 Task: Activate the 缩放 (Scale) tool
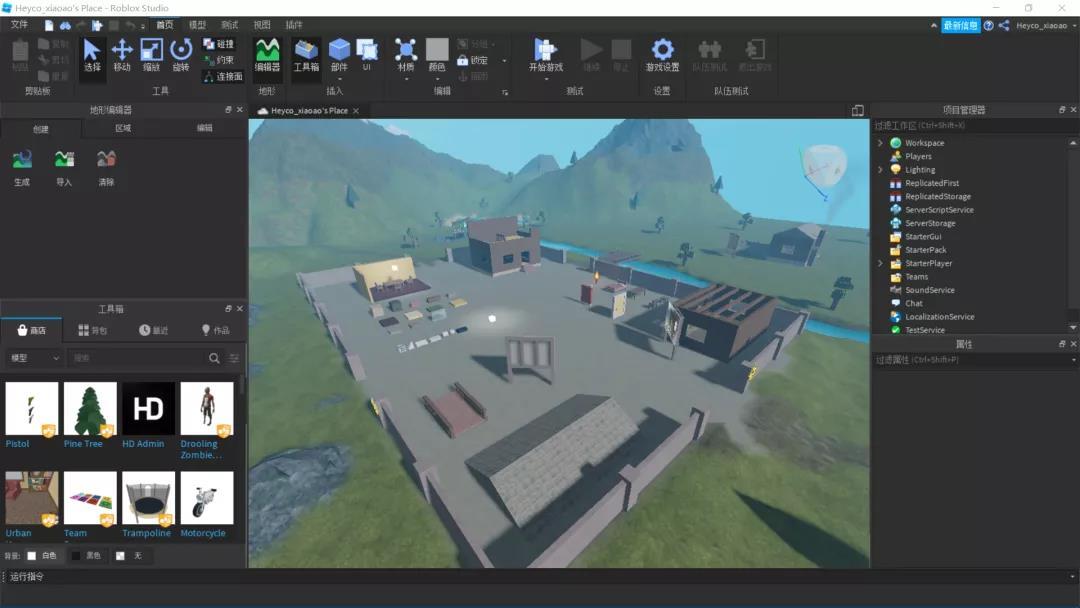pyautogui.click(x=152, y=55)
